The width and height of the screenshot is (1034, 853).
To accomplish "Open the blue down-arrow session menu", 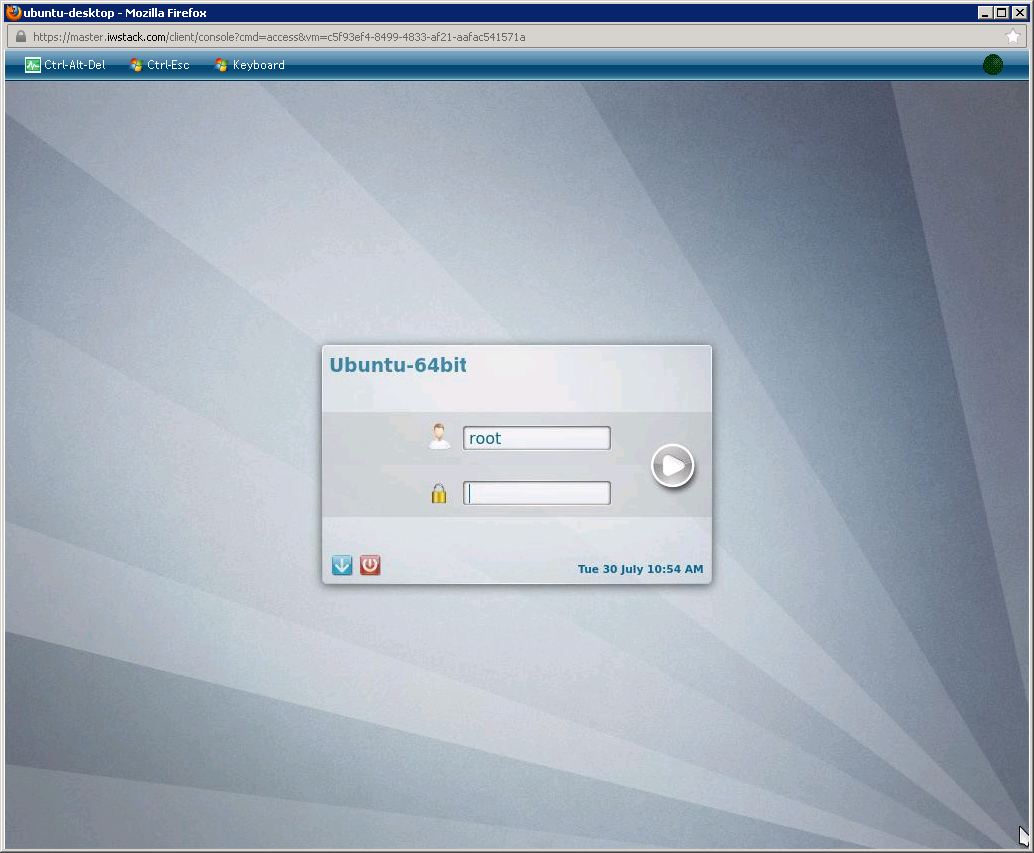I will click(x=342, y=566).
